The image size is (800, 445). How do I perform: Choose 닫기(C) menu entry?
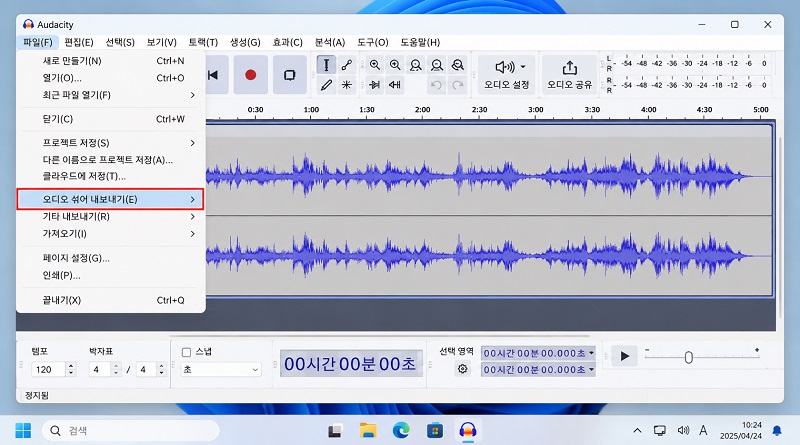(111, 119)
